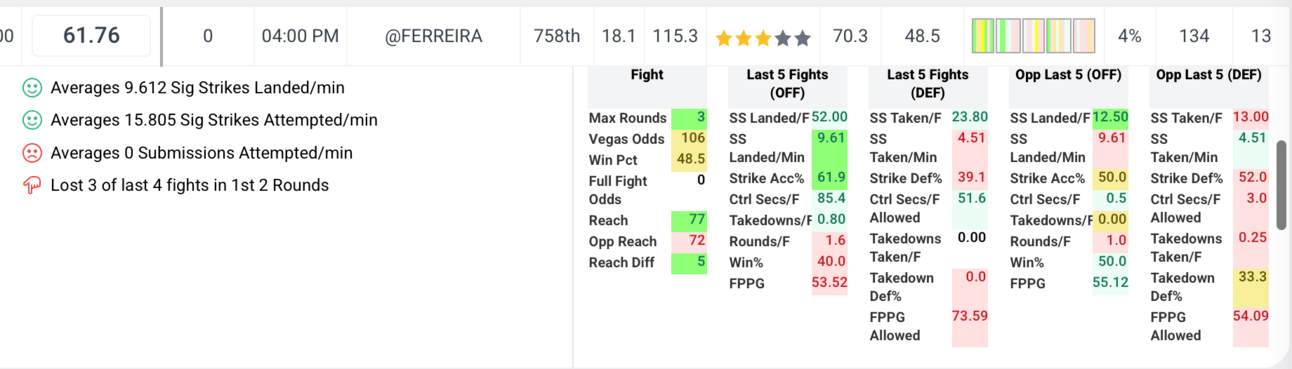The width and height of the screenshot is (1292, 369).
Task: Open the @FERREIRA opponent link
Action: pos(433,36)
